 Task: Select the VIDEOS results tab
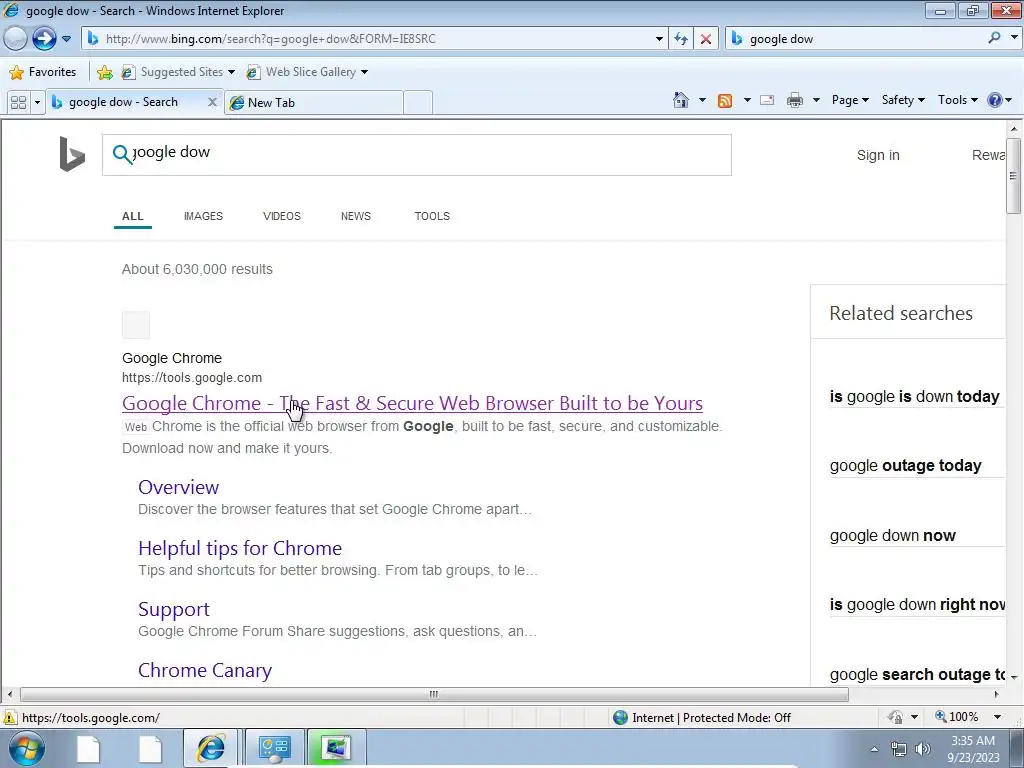(x=281, y=216)
